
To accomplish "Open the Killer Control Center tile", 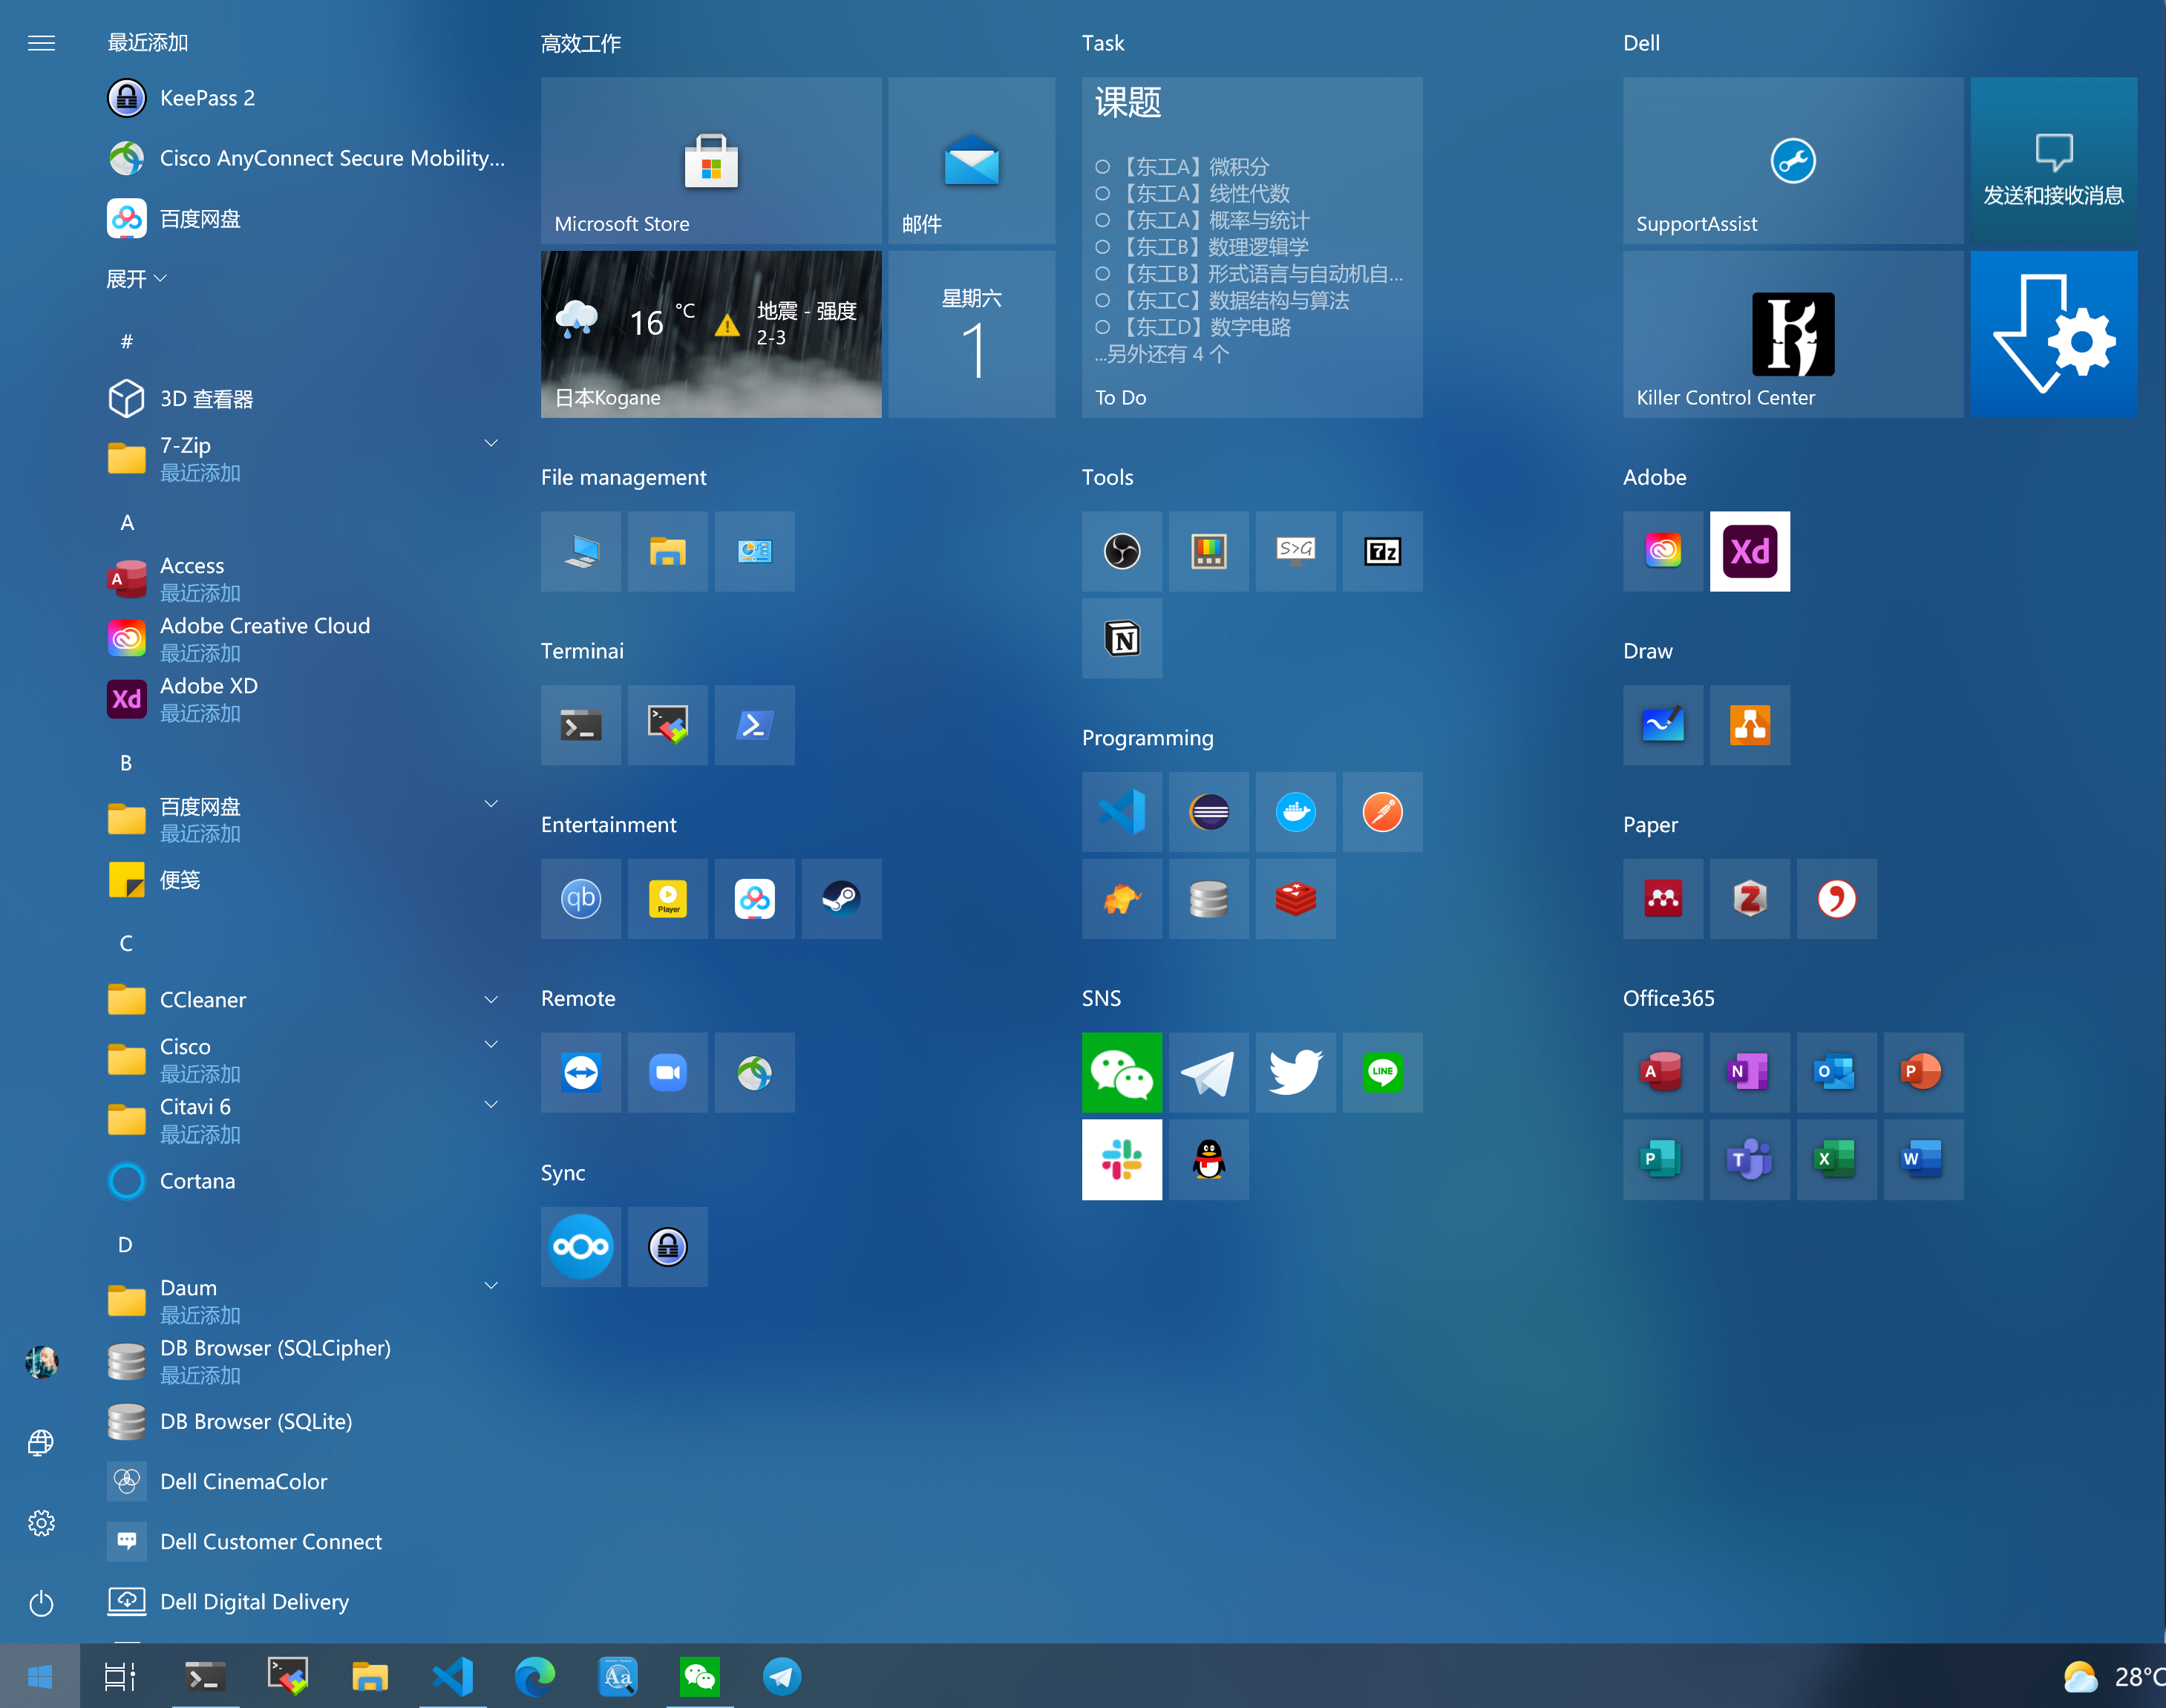I will coord(1793,334).
